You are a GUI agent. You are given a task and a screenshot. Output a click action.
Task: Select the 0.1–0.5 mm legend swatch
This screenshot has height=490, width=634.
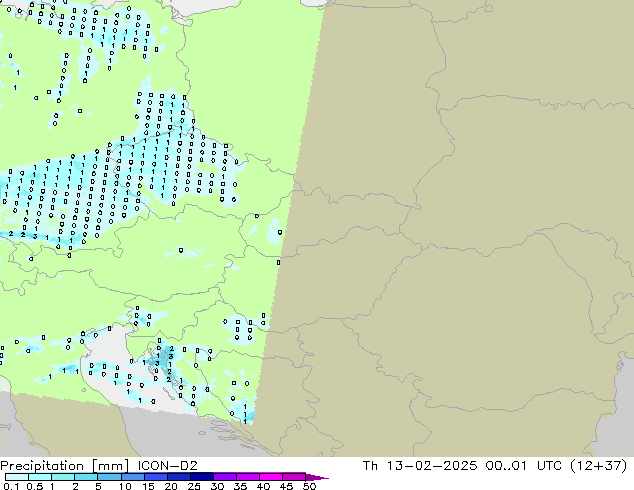17,477
